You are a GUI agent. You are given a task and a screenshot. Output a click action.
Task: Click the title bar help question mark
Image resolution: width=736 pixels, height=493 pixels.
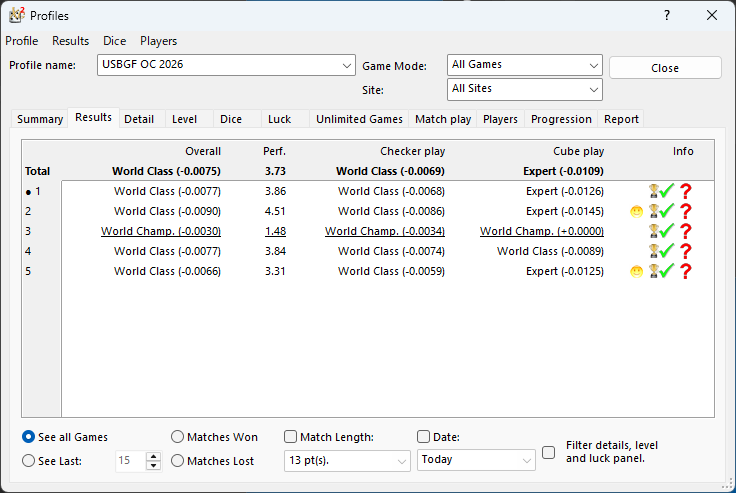pos(667,15)
